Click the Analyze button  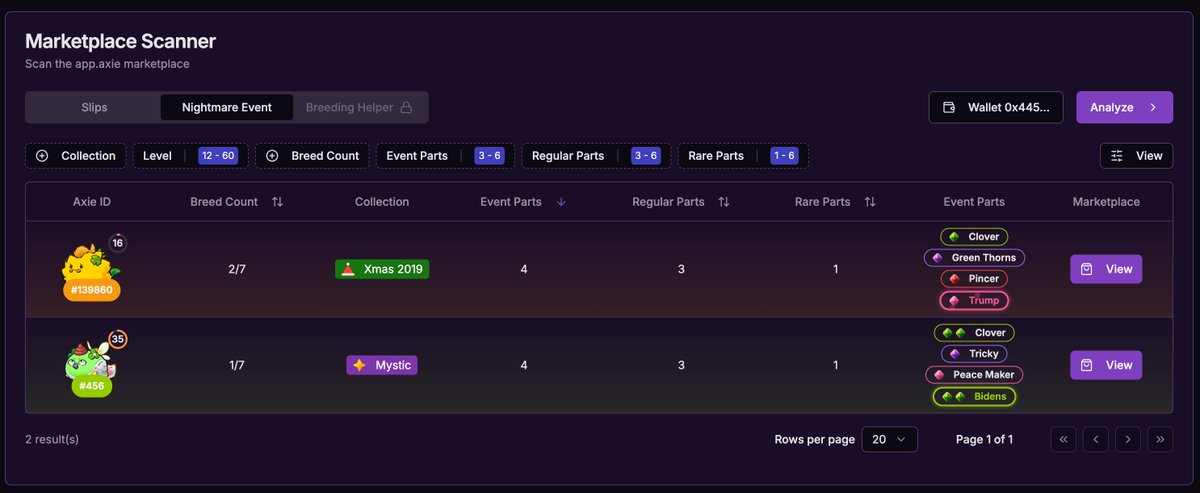[x=1124, y=107]
